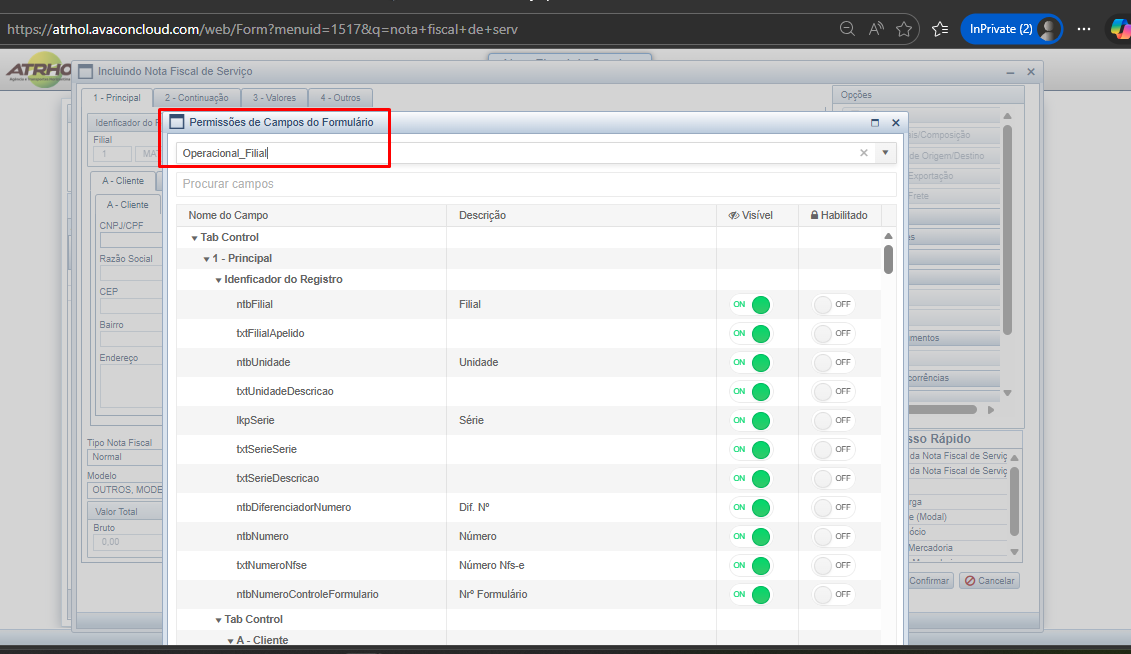The height and width of the screenshot is (654, 1131).
Task: Open the browser favorites list icon
Action: coord(940,29)
